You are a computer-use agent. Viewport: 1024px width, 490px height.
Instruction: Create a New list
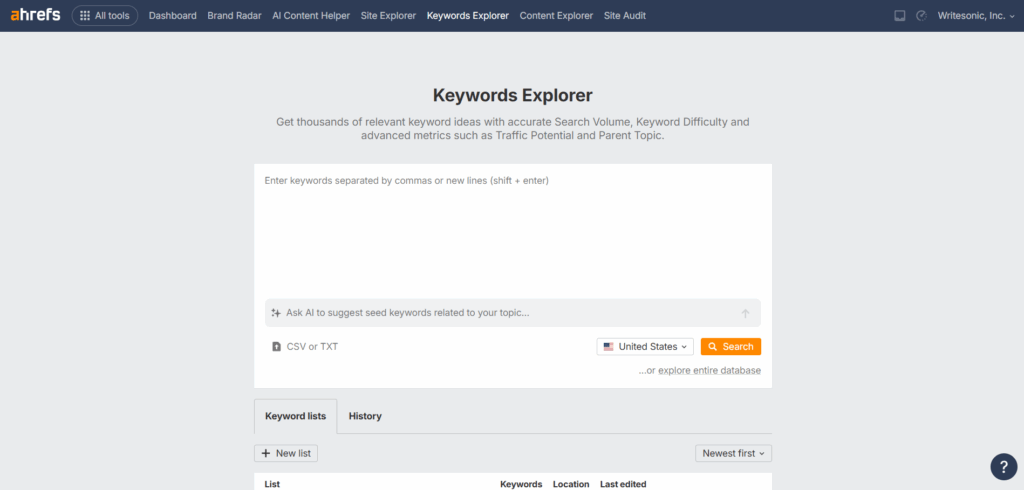pyautogui.click(x=286, y=453)
